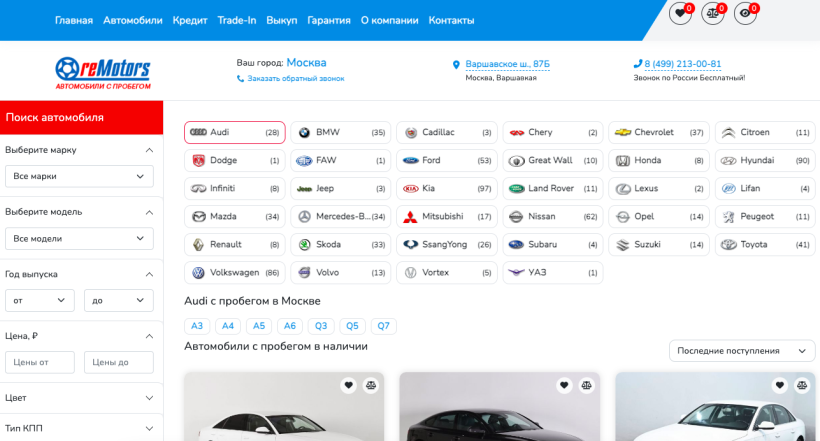Click the map pin icon near the address
The height and width of the screenshot is (441, 820).
[x=456, y=65]
